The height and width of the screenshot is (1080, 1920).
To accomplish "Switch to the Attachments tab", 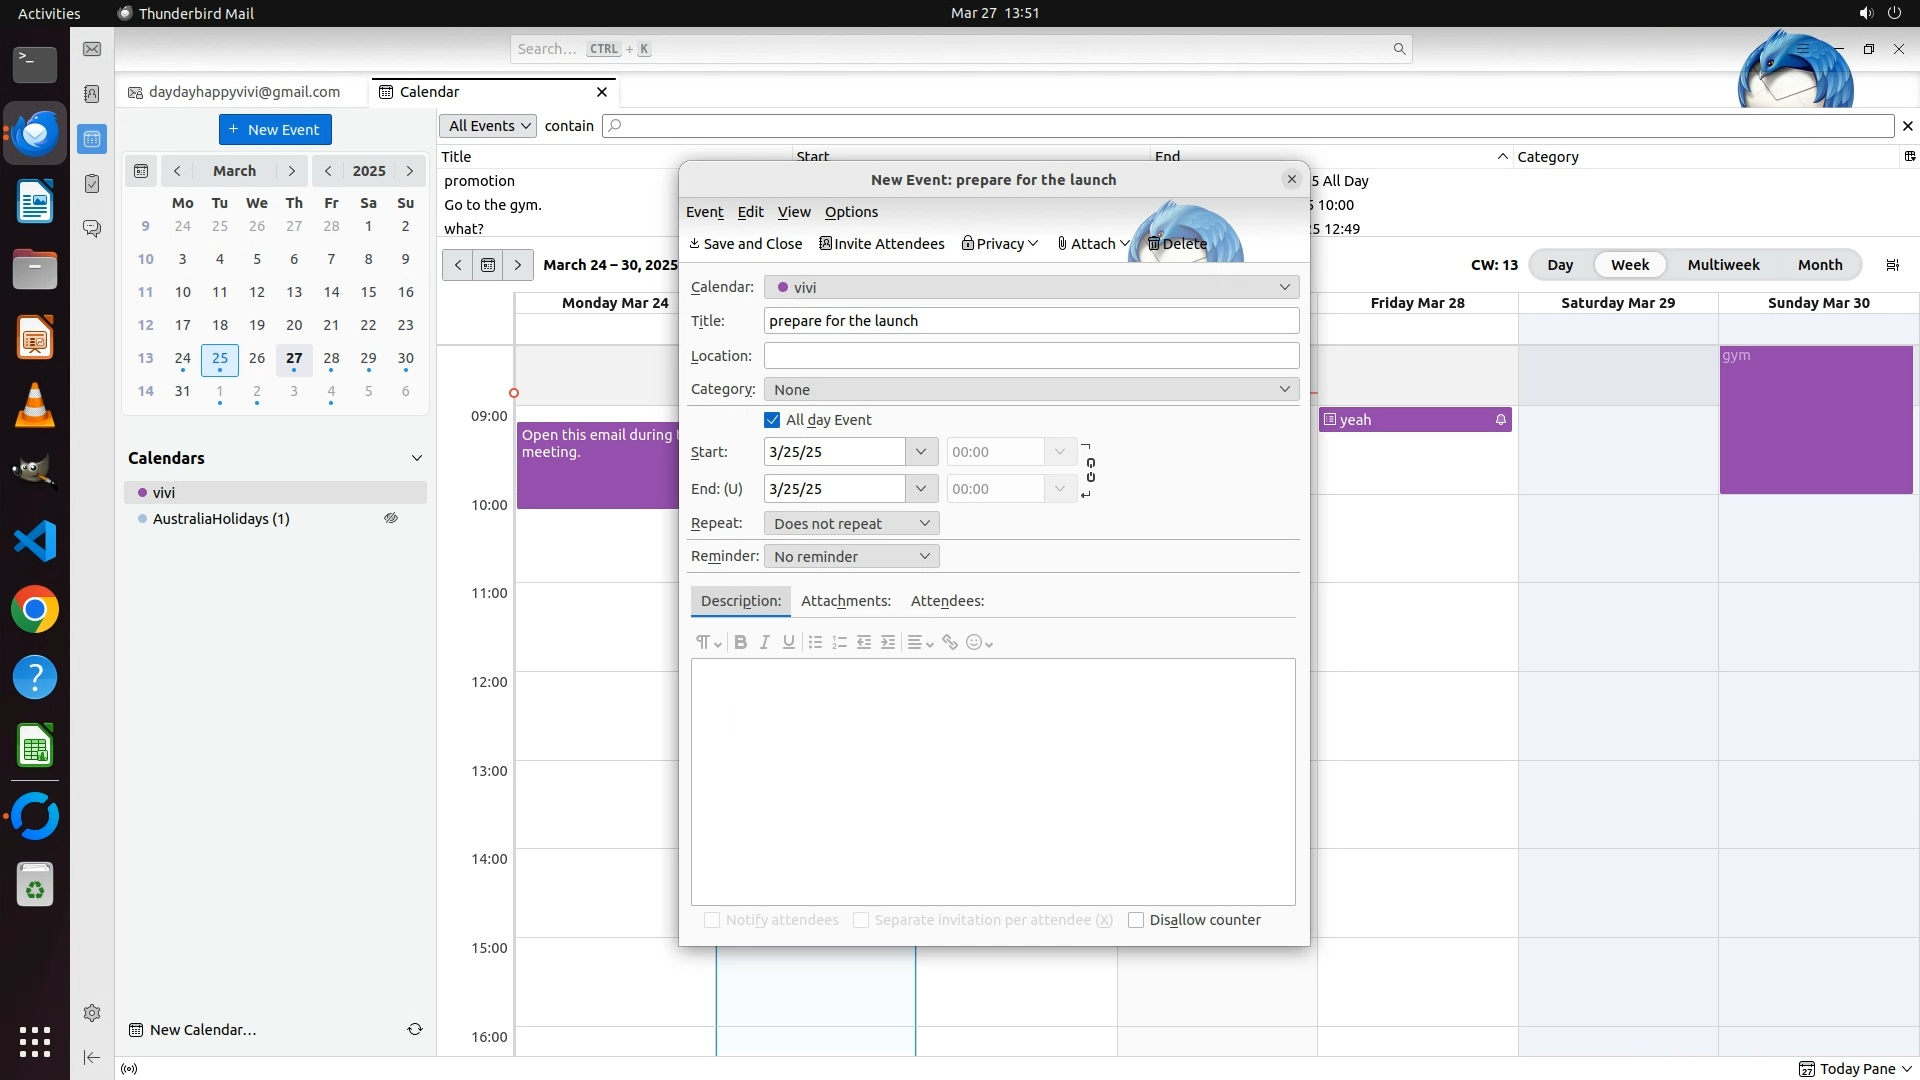I will pyautogui.click(x=845, y=601).
